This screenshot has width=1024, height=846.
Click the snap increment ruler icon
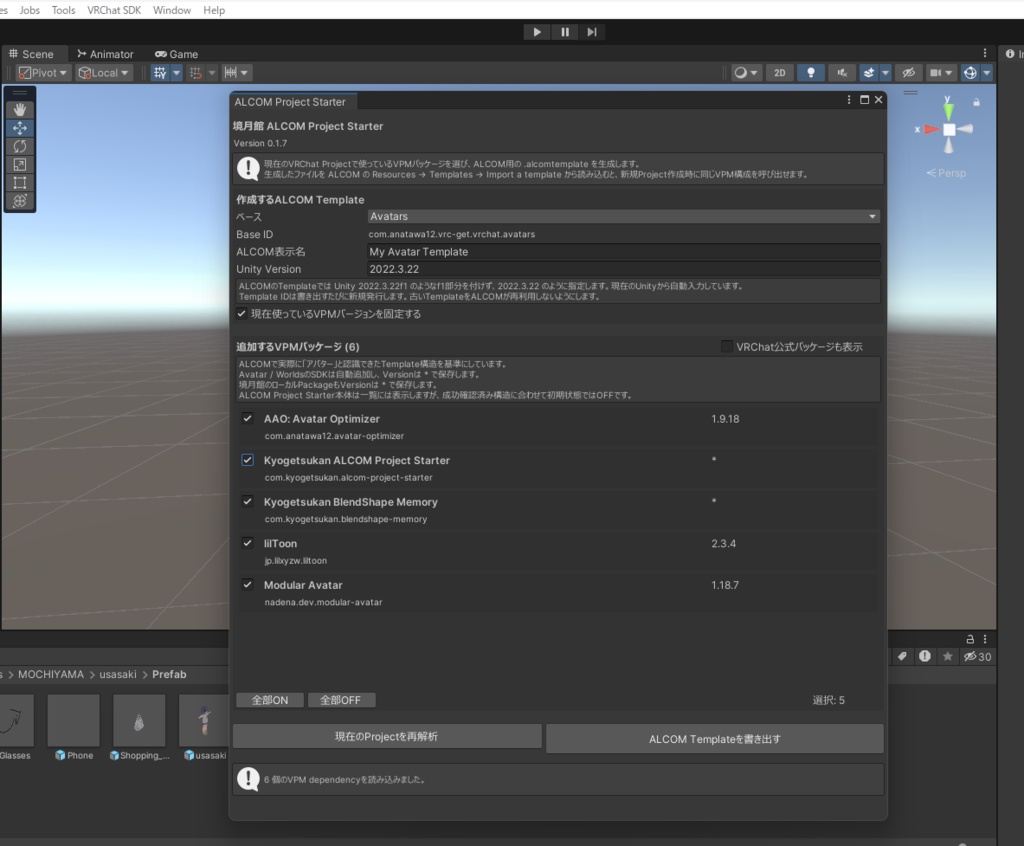231,73
